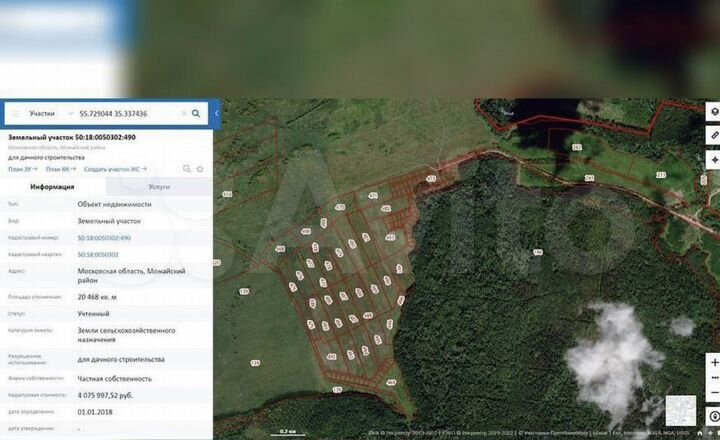Expand the three-dots control between zoom buttons

pyautogui.click(x=713, y=378)
